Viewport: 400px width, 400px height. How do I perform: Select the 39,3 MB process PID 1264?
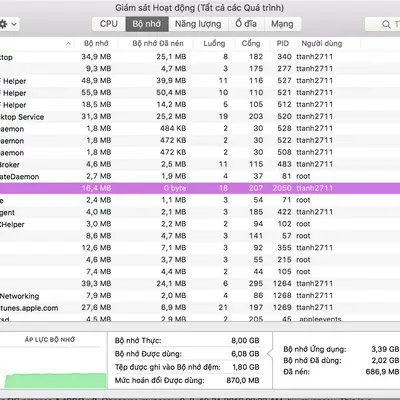200,284
